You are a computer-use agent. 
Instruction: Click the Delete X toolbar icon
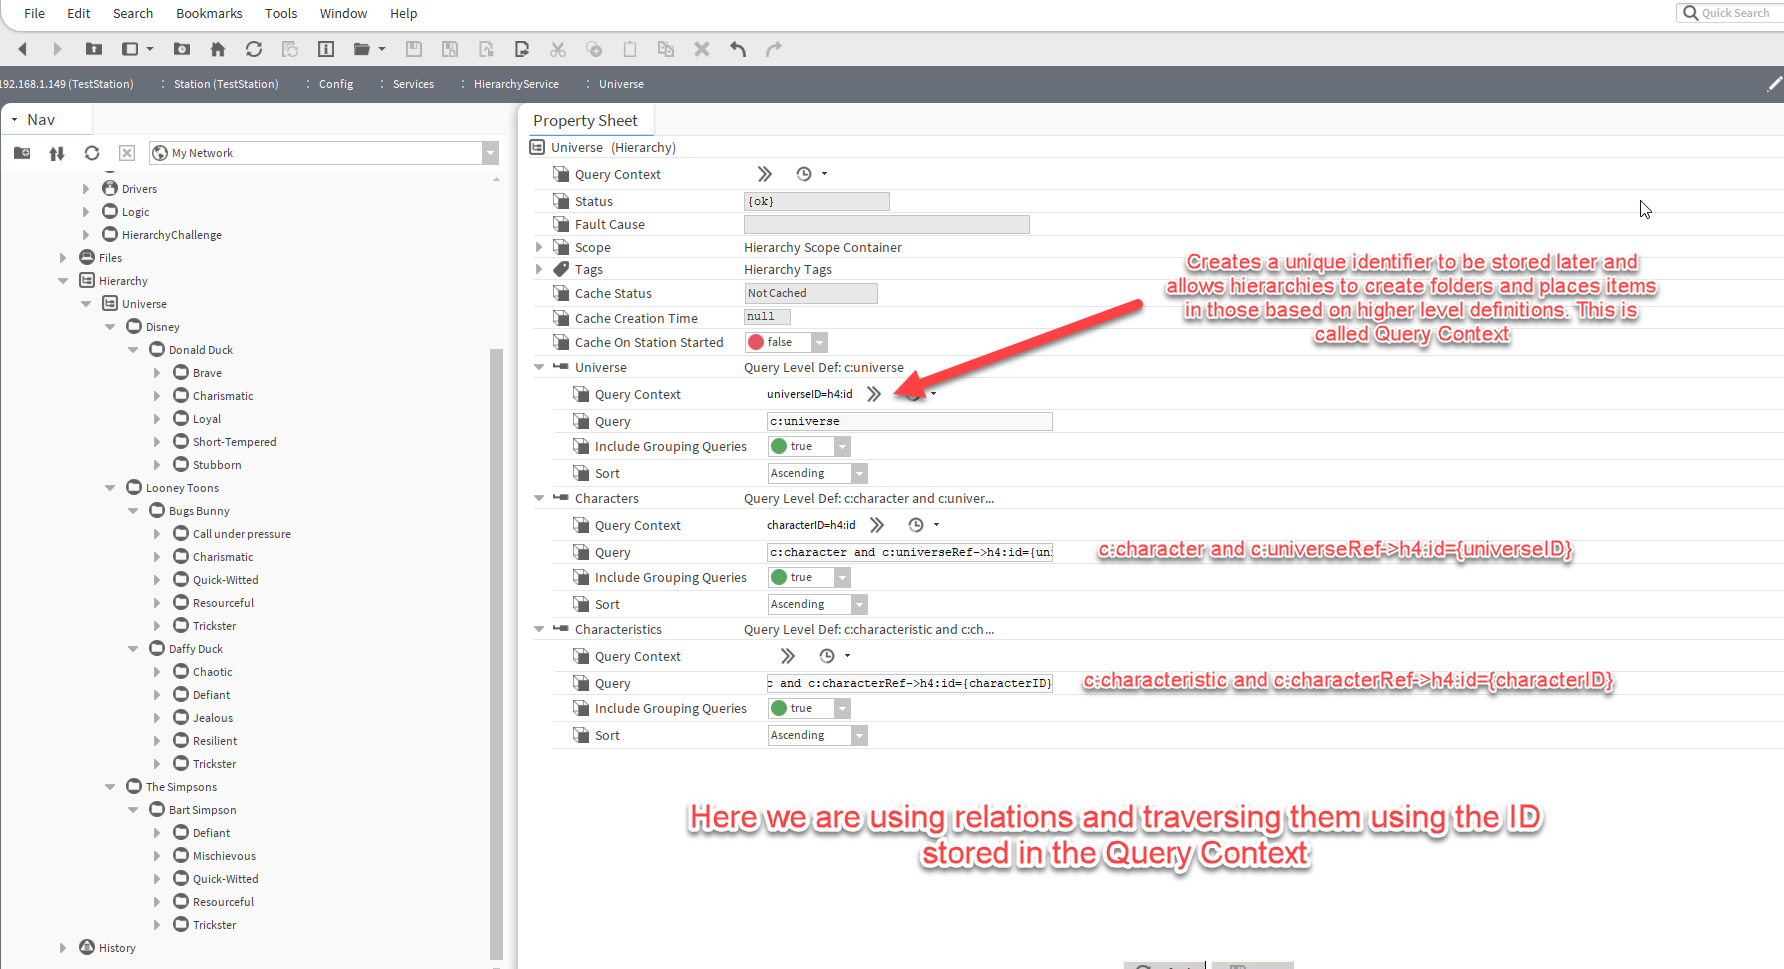click(x=702, y=49)
